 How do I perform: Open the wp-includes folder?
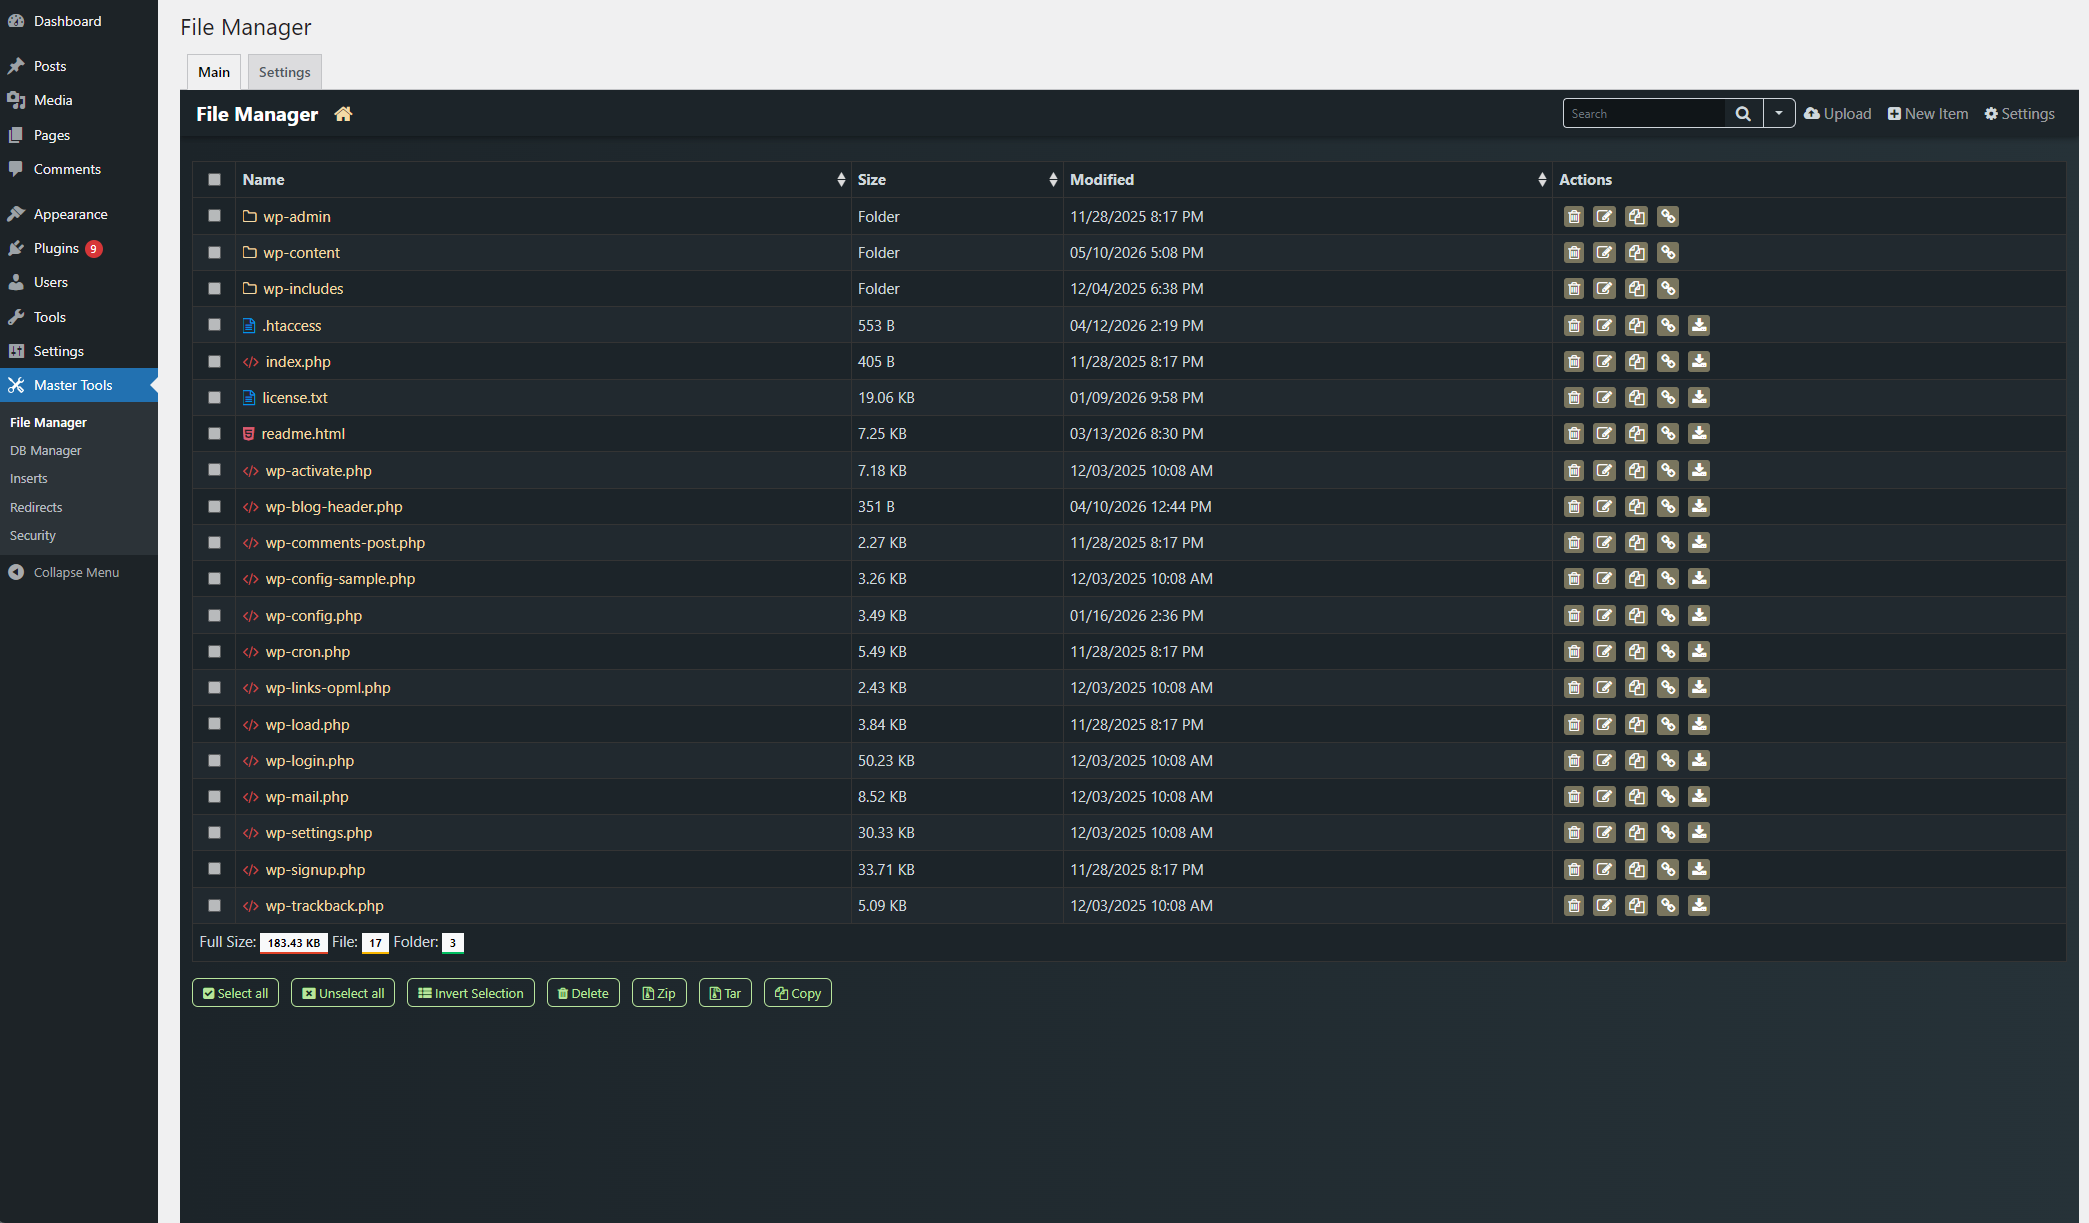point(303,289)
